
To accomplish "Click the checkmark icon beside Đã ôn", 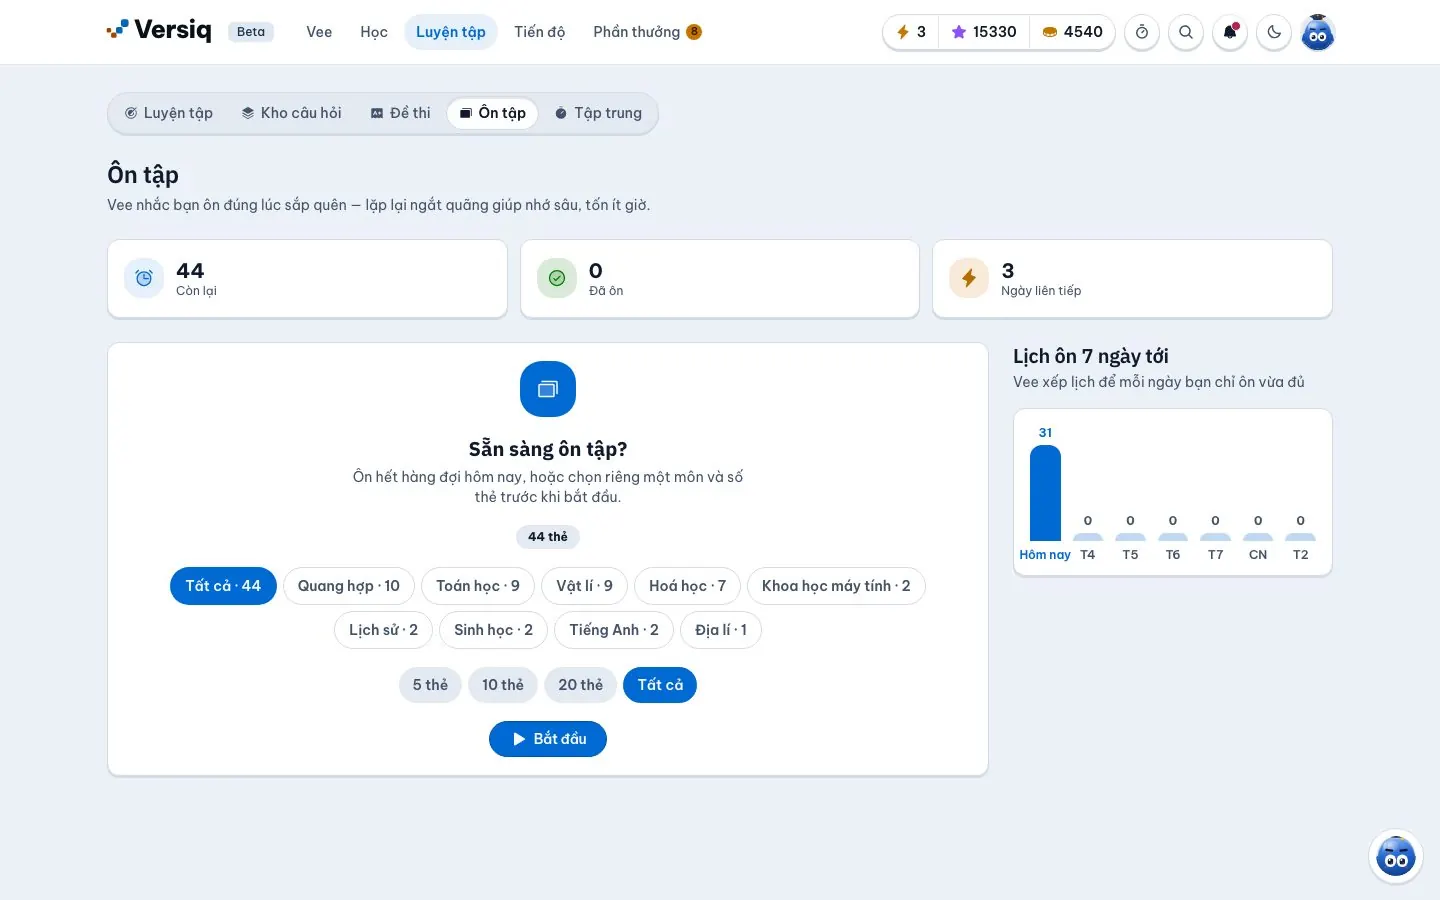I will click(557, 278).
